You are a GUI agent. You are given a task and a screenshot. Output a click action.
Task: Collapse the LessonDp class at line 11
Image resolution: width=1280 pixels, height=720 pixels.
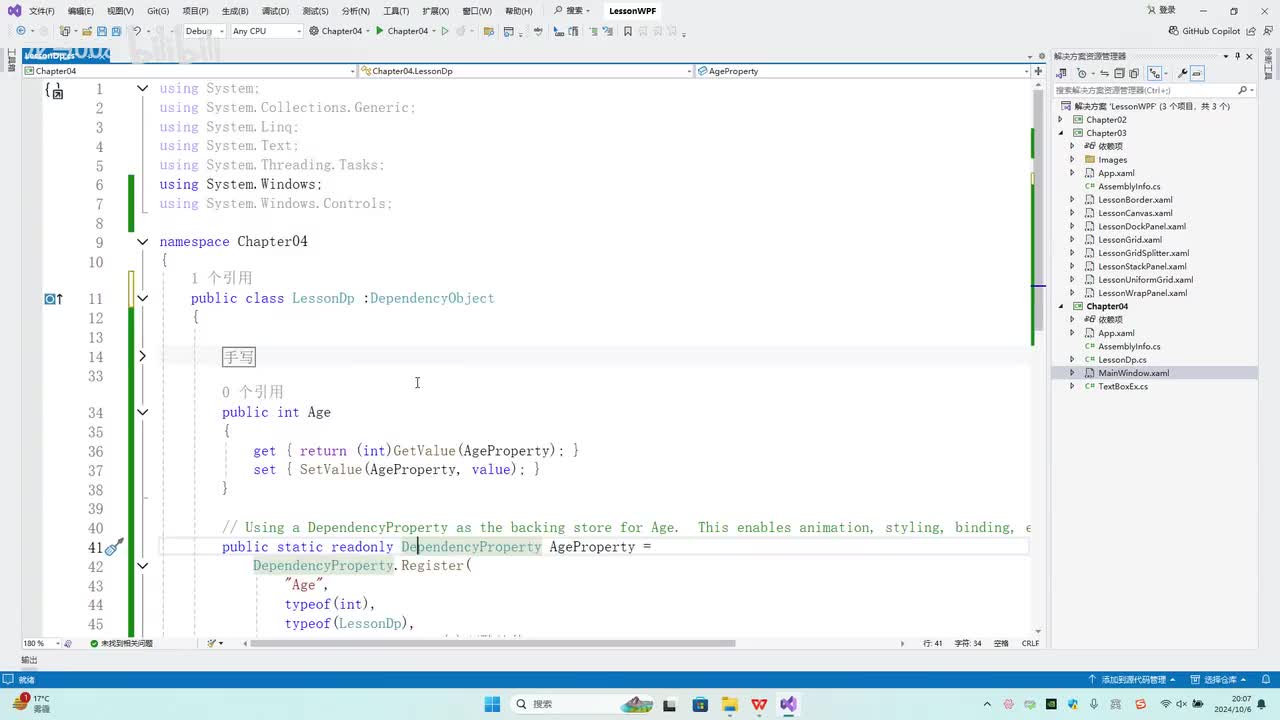(142, 298)
